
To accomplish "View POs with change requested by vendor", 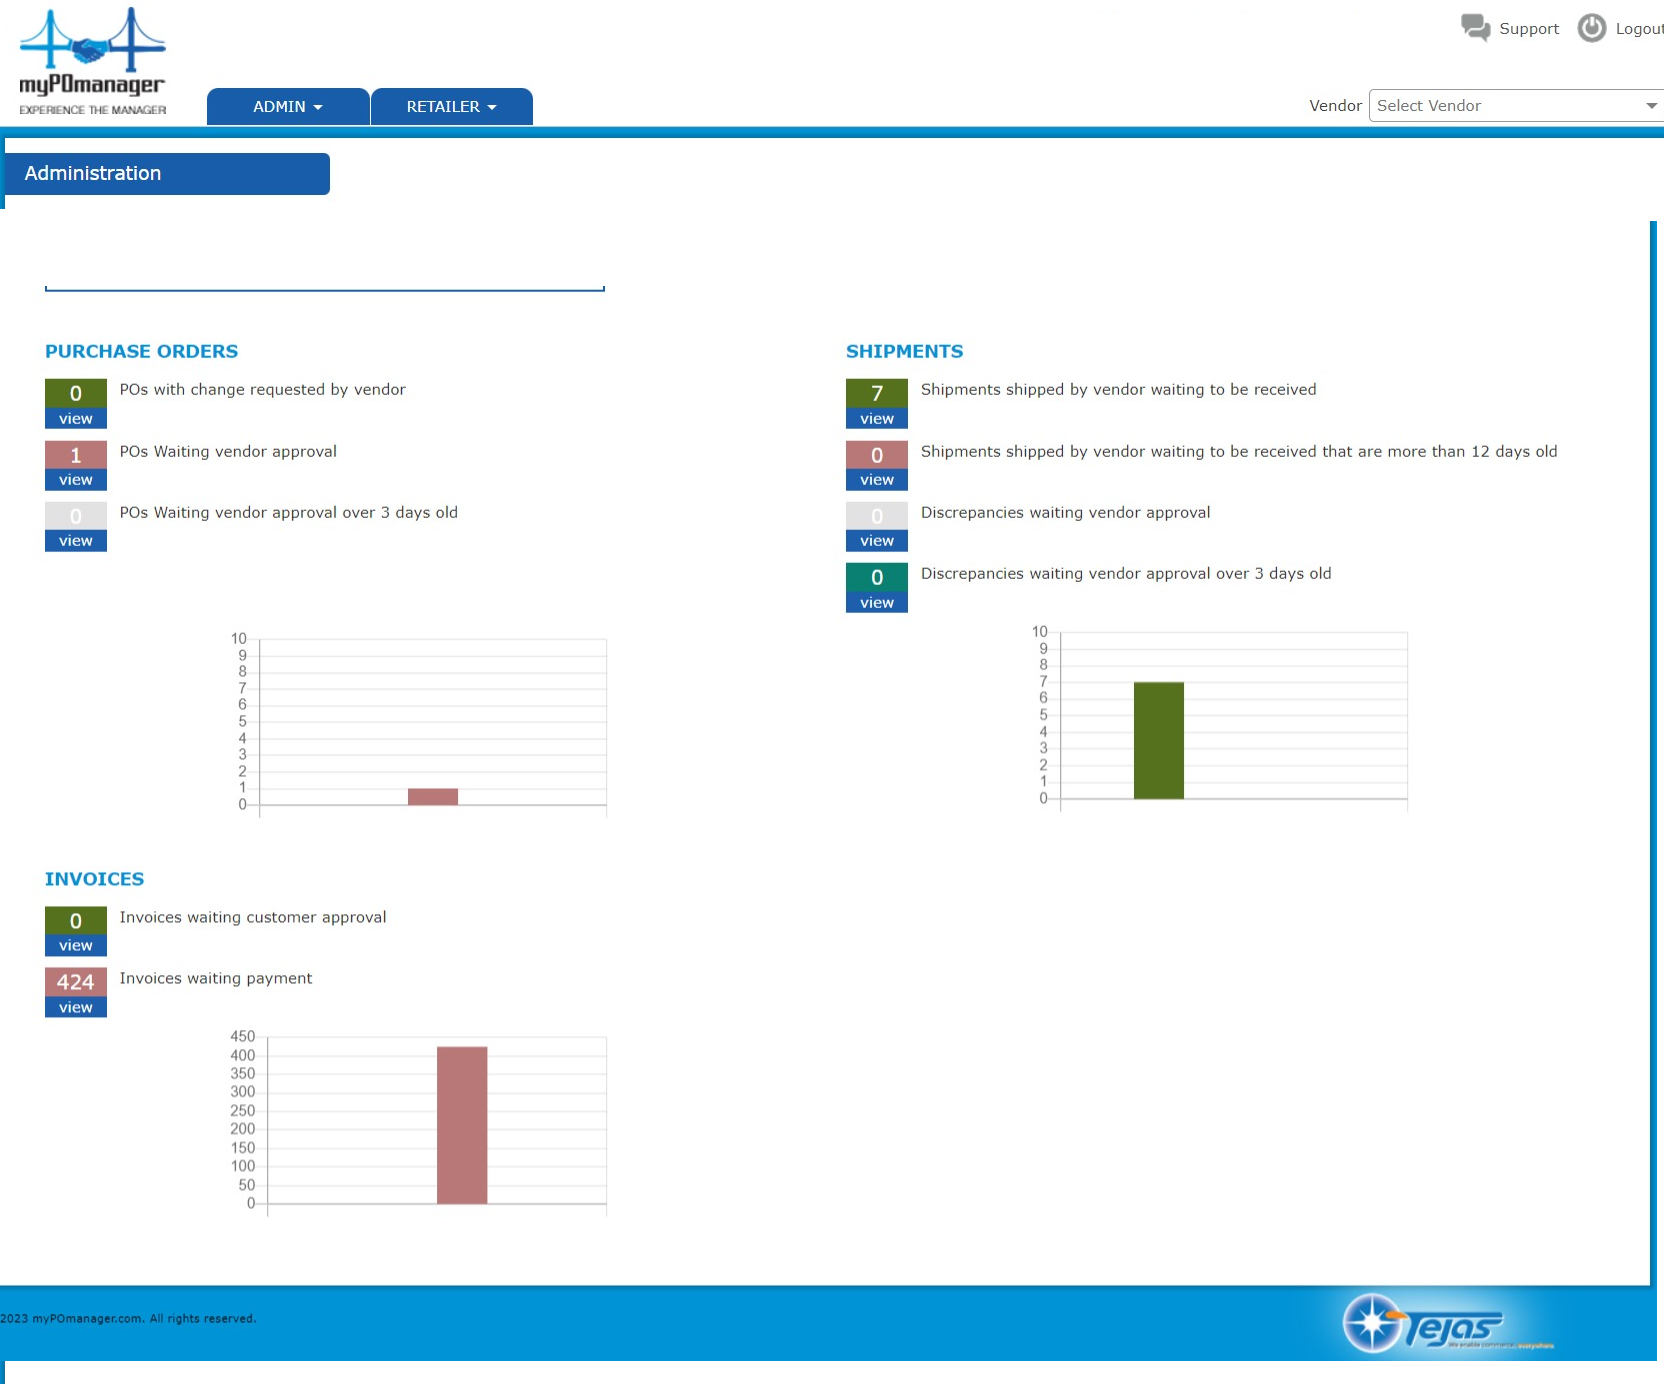I will click(x=75, y=418).
